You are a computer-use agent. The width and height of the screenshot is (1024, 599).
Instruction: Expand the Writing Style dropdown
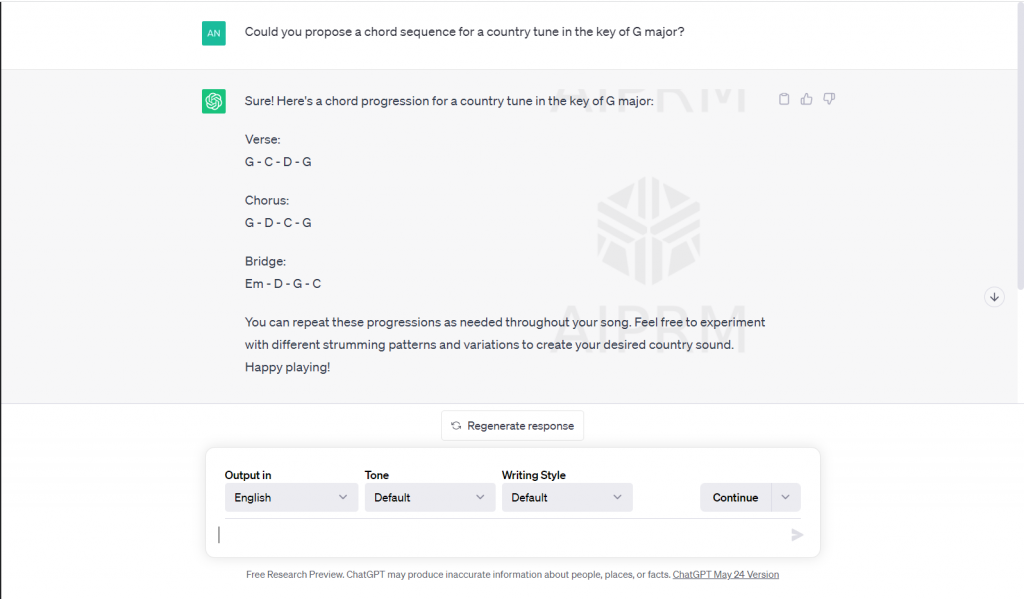566,497
